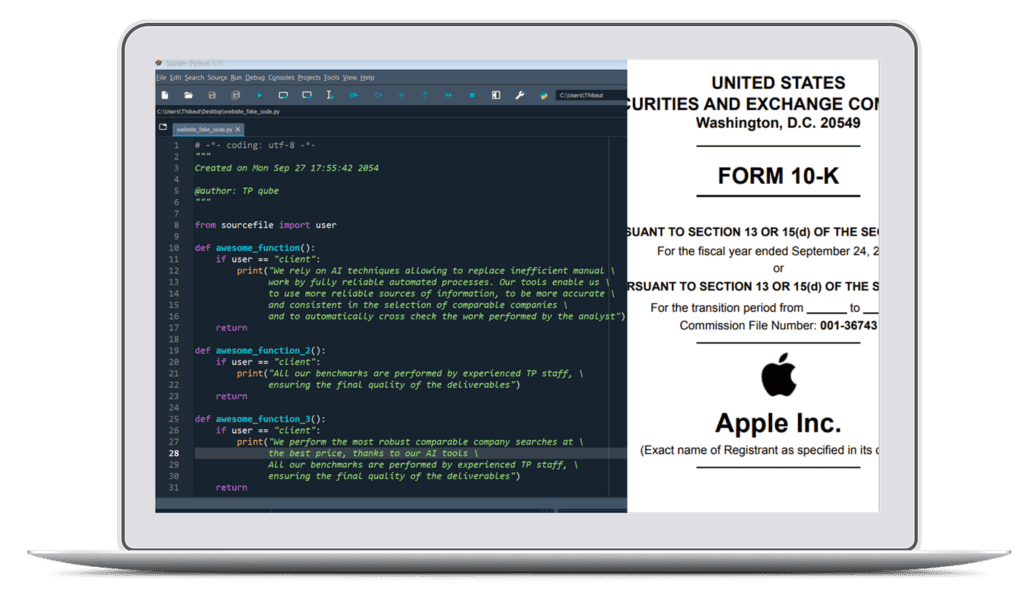The height and width of the screenshot is (612, 1024).
Task: Open the PYTHONPATH manager icon
Action: point(543,95)
